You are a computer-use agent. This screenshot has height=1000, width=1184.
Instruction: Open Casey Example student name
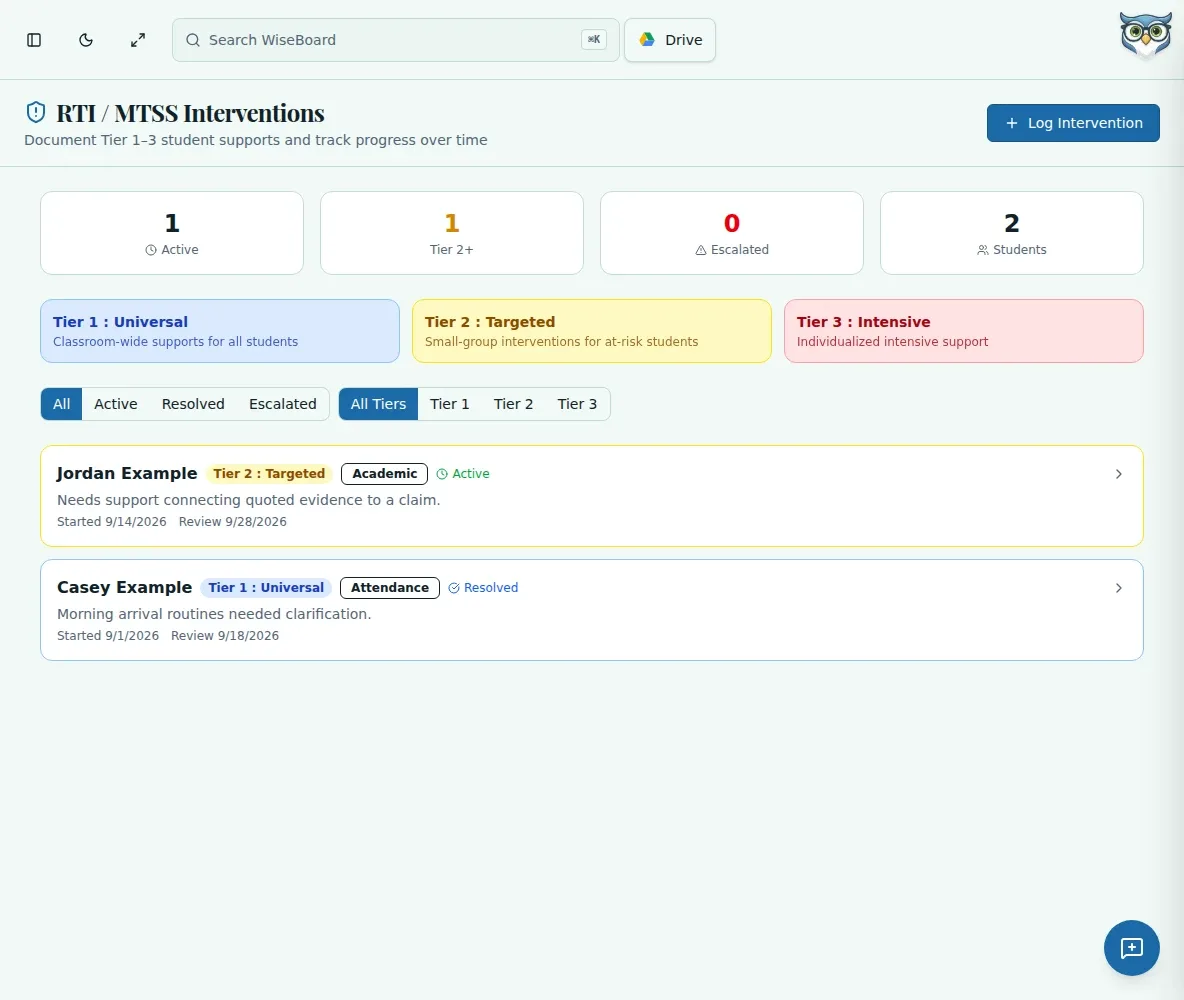125,588
